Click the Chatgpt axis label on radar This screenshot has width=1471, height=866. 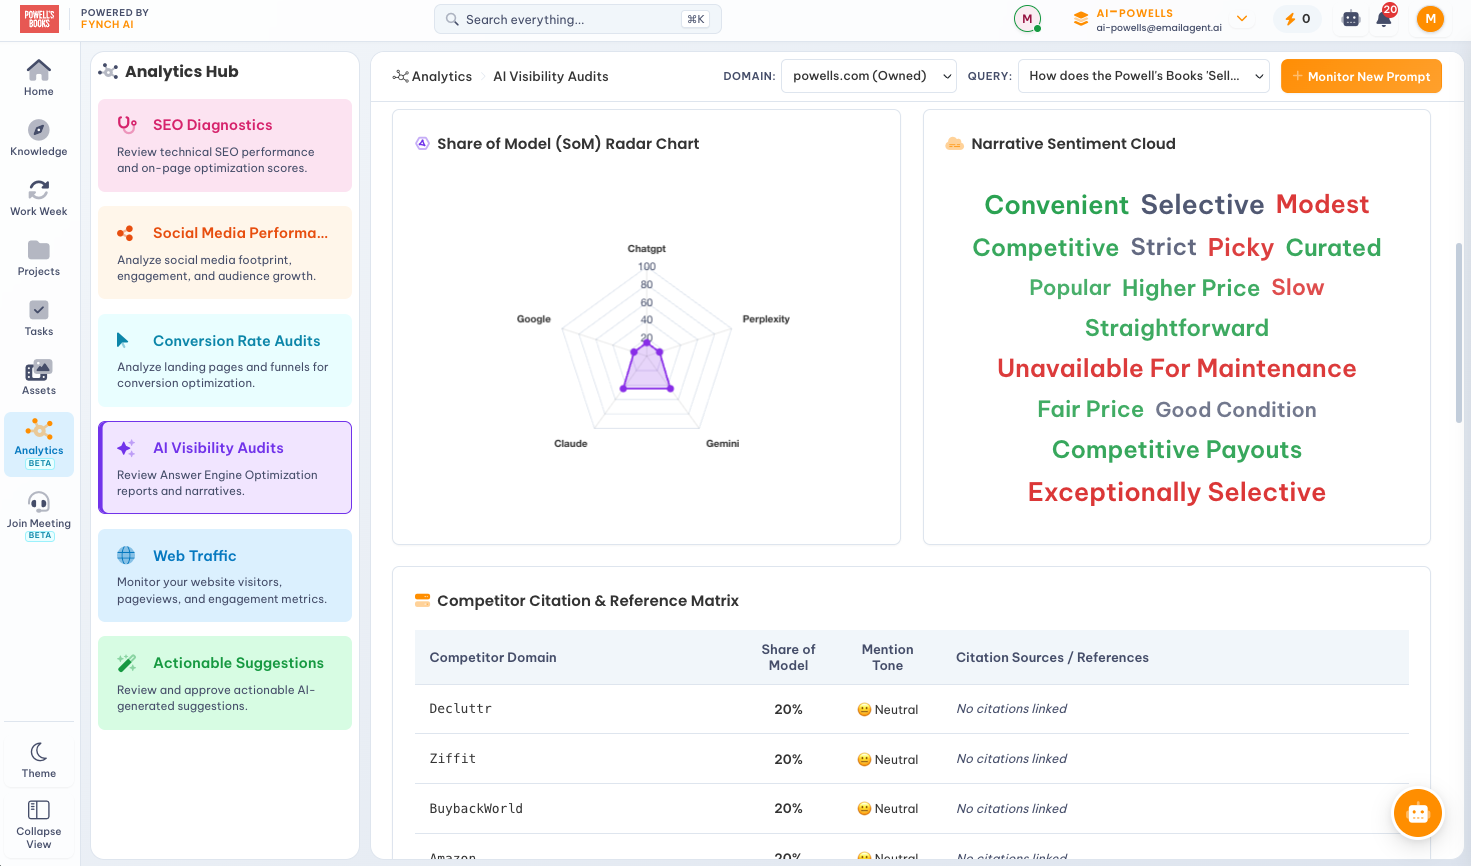tap(647, 248)
